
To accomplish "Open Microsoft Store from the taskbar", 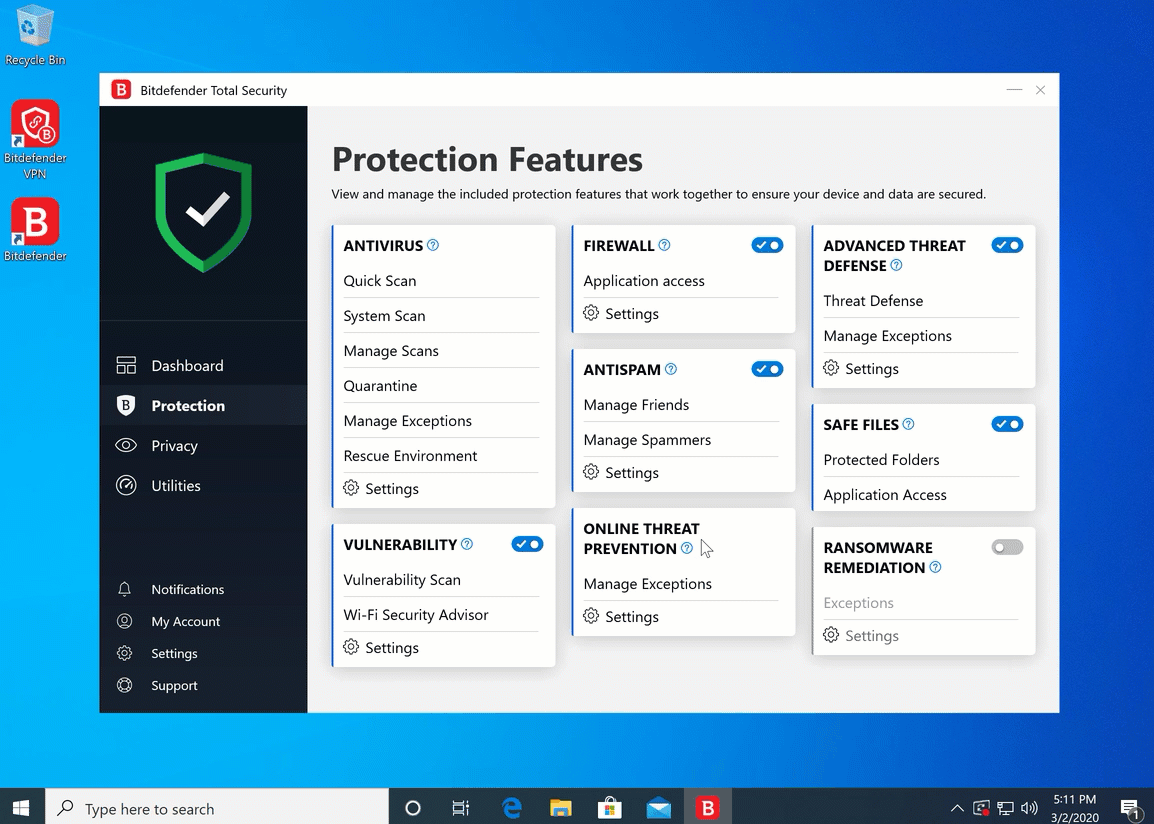I will [609, 808].
